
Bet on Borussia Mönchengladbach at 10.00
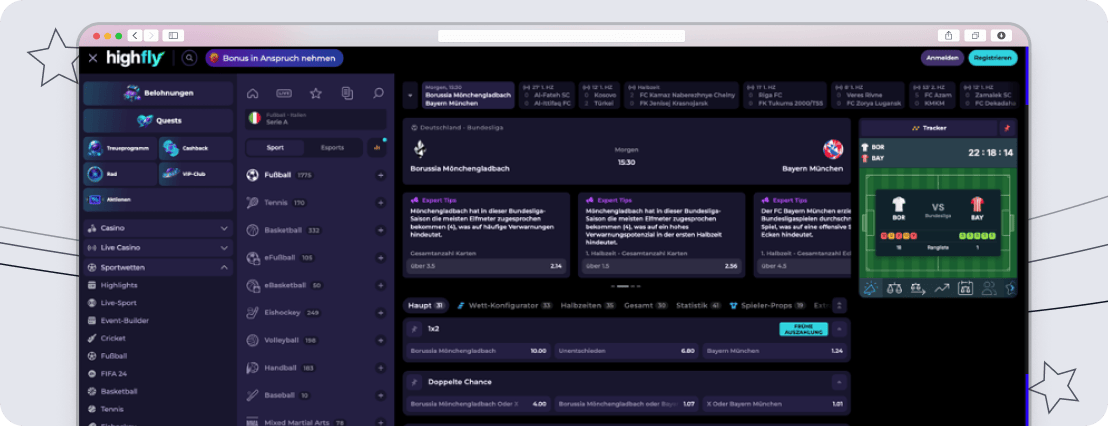click(x=478, y=350)
